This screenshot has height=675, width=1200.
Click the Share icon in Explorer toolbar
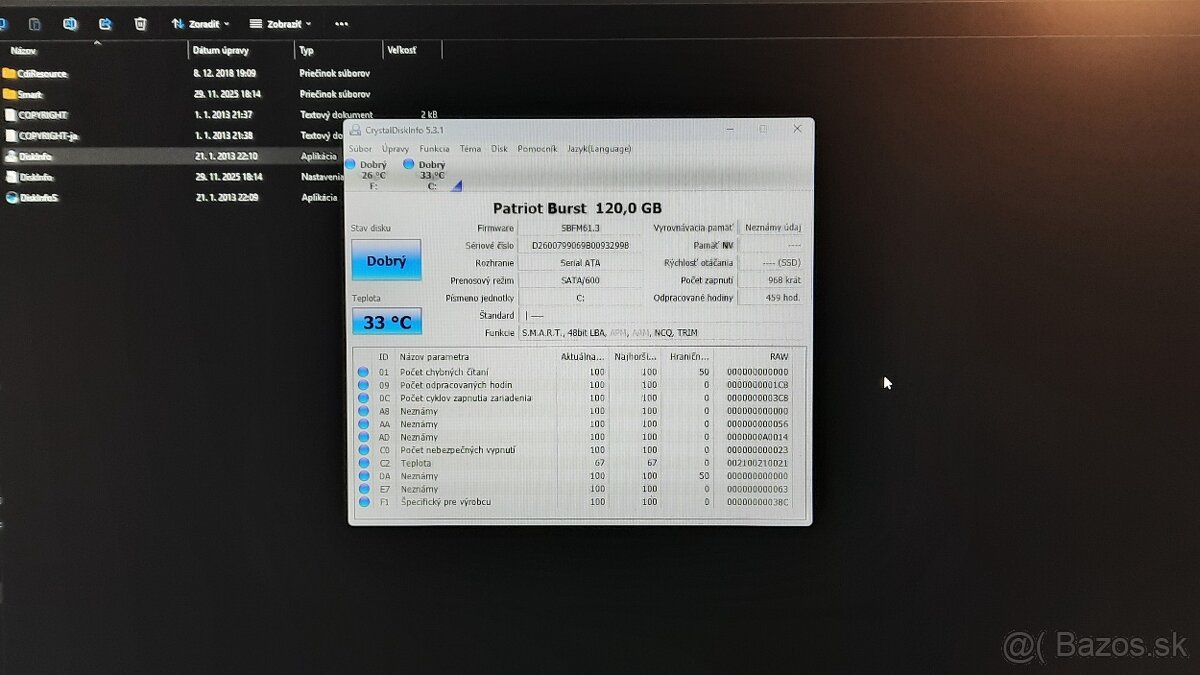(x=105, y=23)
